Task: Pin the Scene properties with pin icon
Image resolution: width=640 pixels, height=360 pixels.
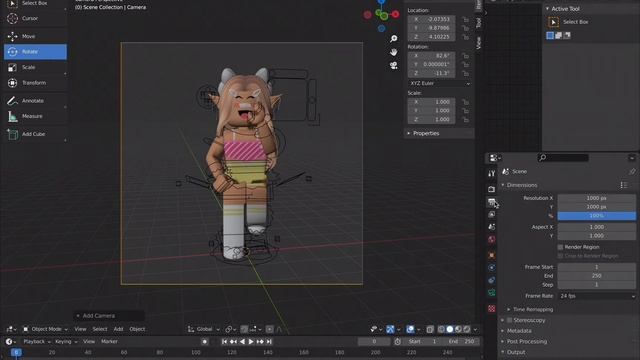Action: [x=632, y=171]
